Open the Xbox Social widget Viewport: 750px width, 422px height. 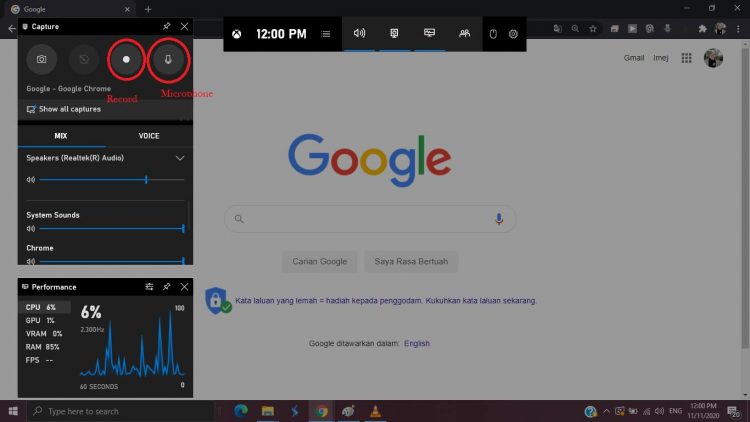[x=464, y=33]
